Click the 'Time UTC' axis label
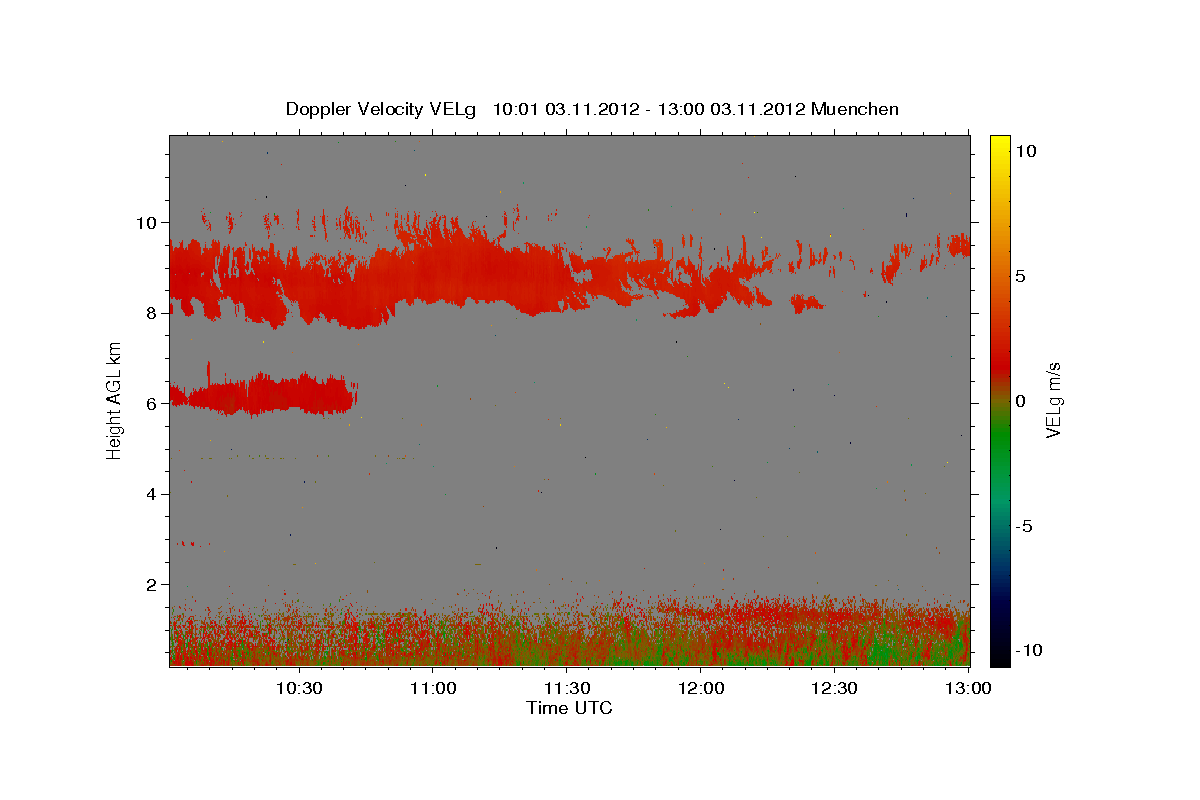The width and height of the screenshot is (1200, 800). tap(569, 708)
